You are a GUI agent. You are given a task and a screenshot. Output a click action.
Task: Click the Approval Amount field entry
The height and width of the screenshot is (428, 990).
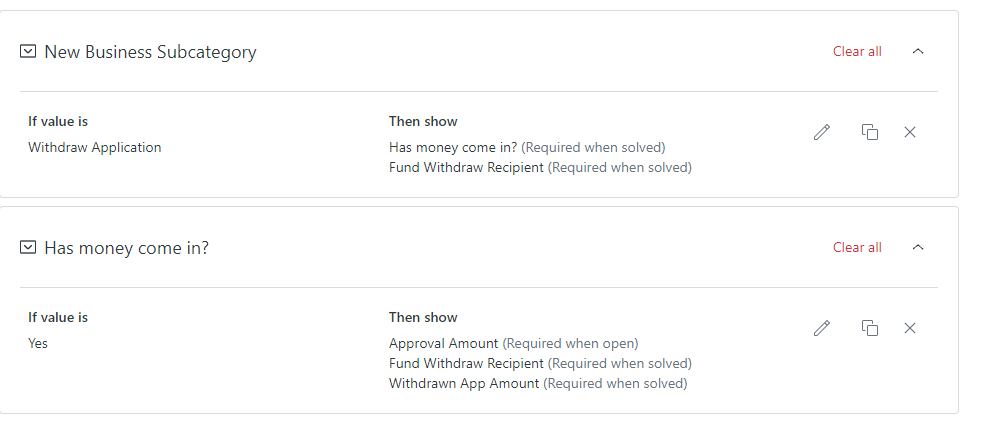(443, 344)
